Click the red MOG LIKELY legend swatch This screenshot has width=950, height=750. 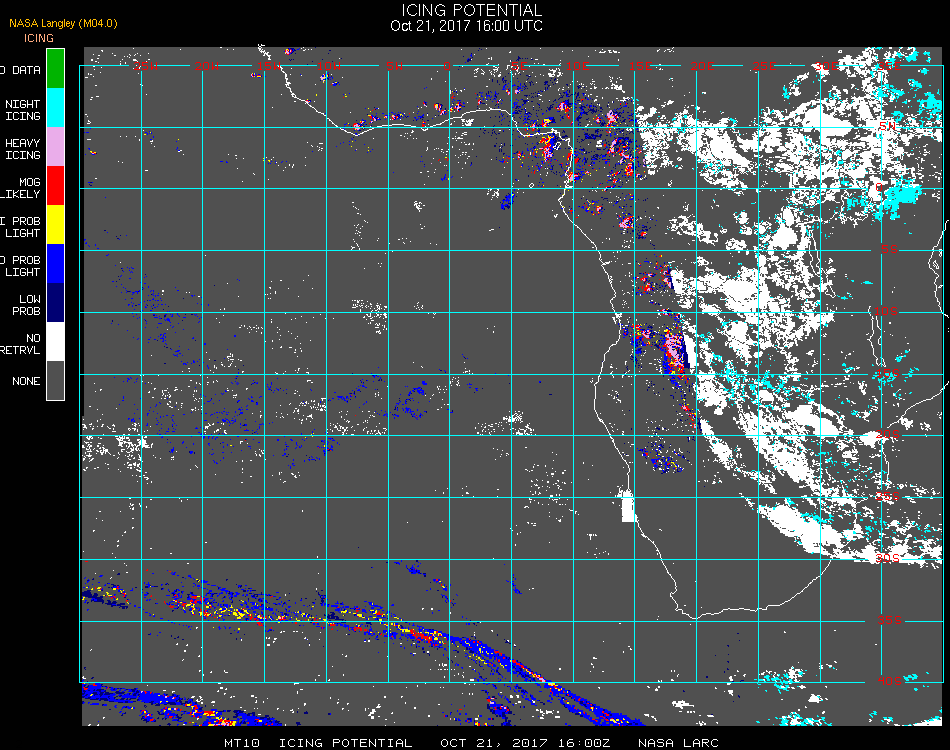coord(55,185)
